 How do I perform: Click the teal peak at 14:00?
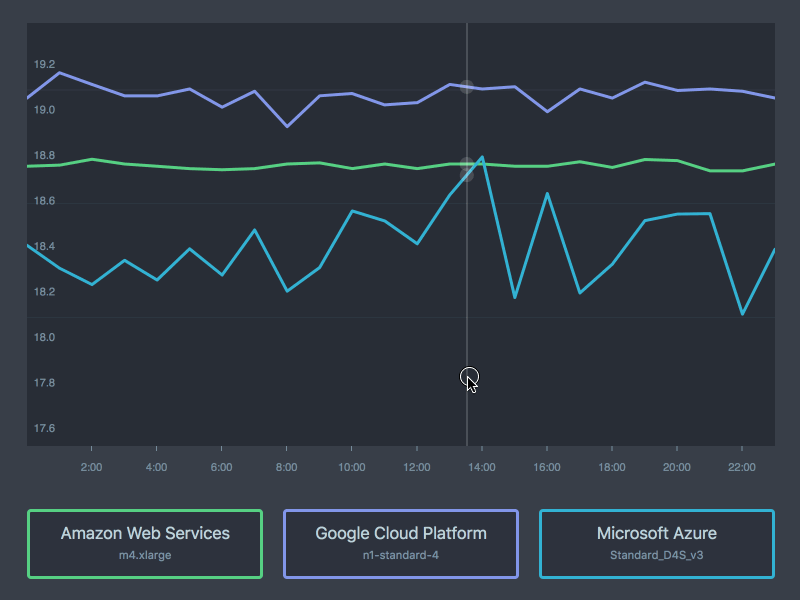[x=481, y=157]
